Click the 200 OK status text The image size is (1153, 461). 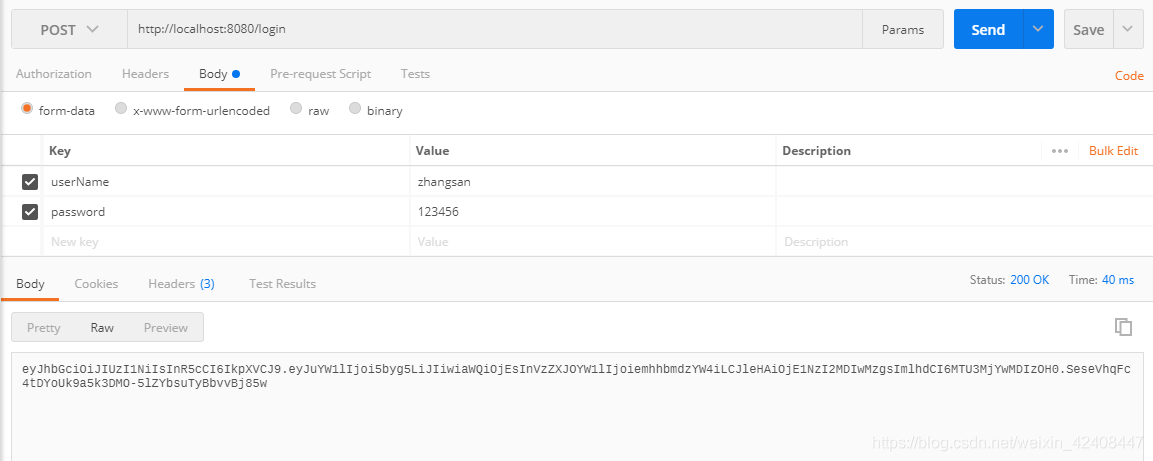[1029, 280]
